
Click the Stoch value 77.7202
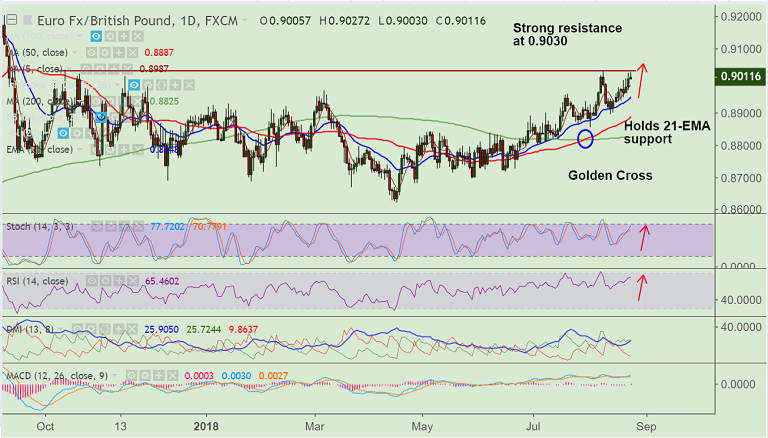pos(168,227)
